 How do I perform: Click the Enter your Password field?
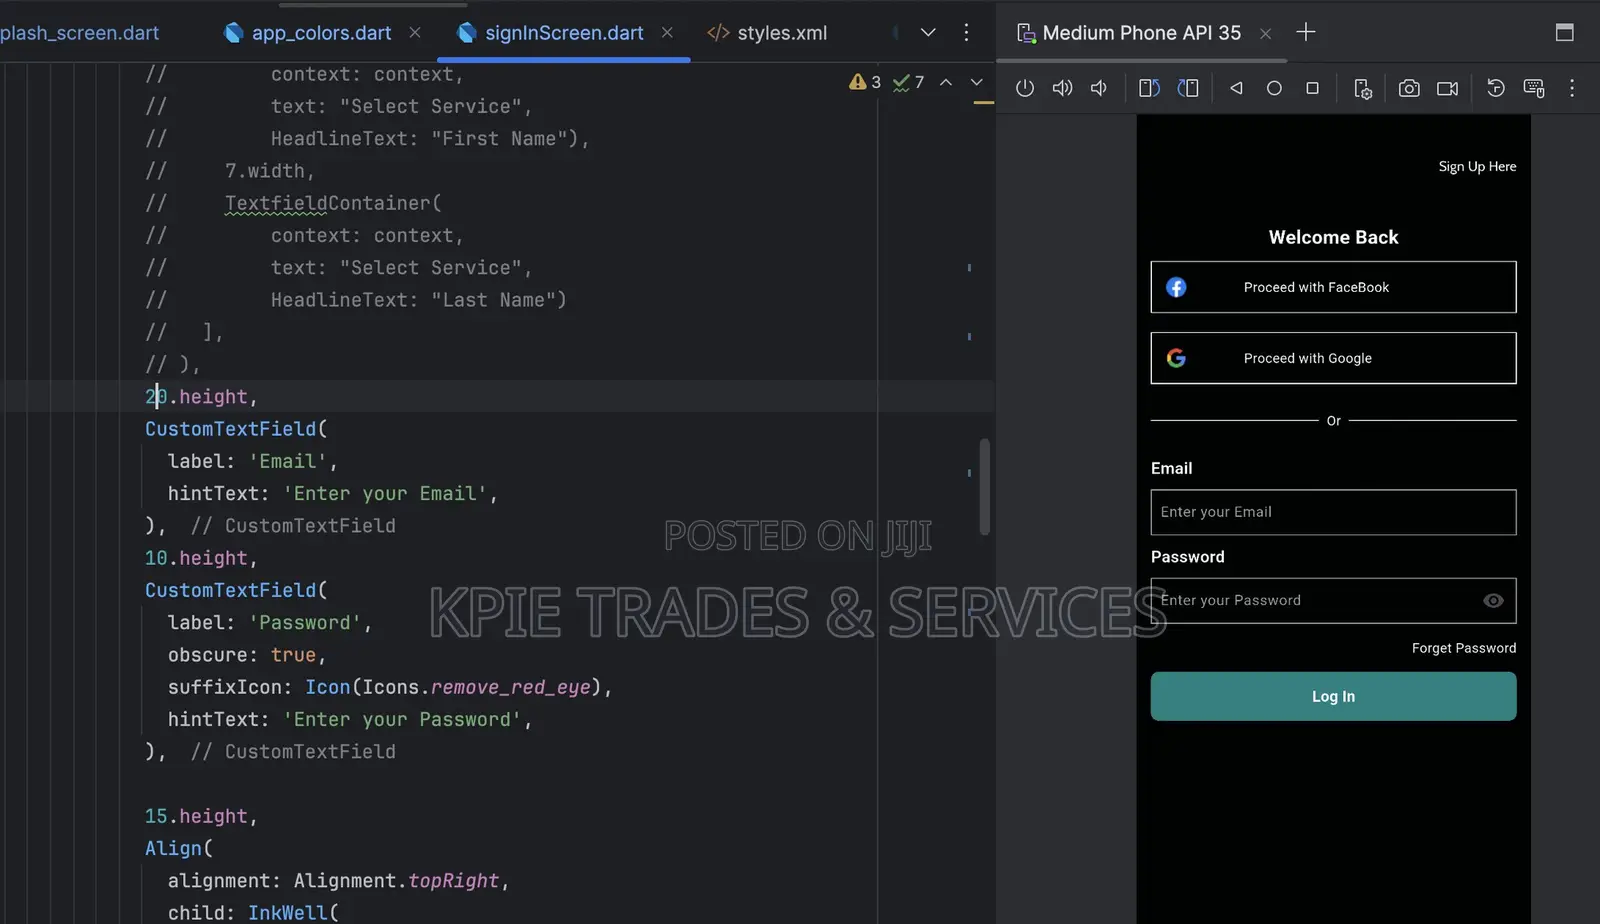(x=1333, y=600)
